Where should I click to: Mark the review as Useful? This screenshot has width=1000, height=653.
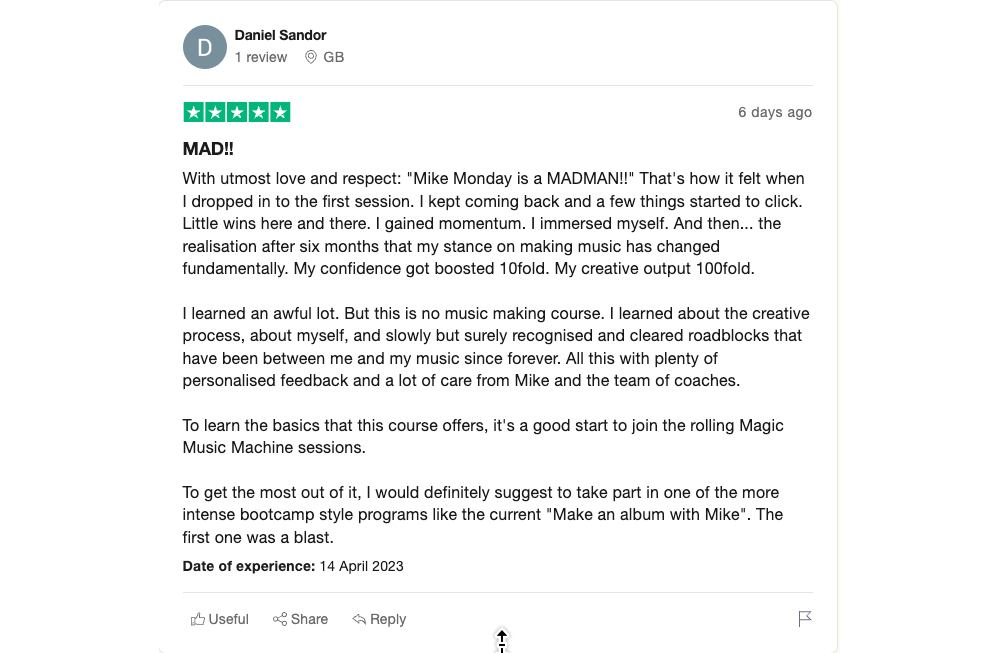(x=228, y=620)
